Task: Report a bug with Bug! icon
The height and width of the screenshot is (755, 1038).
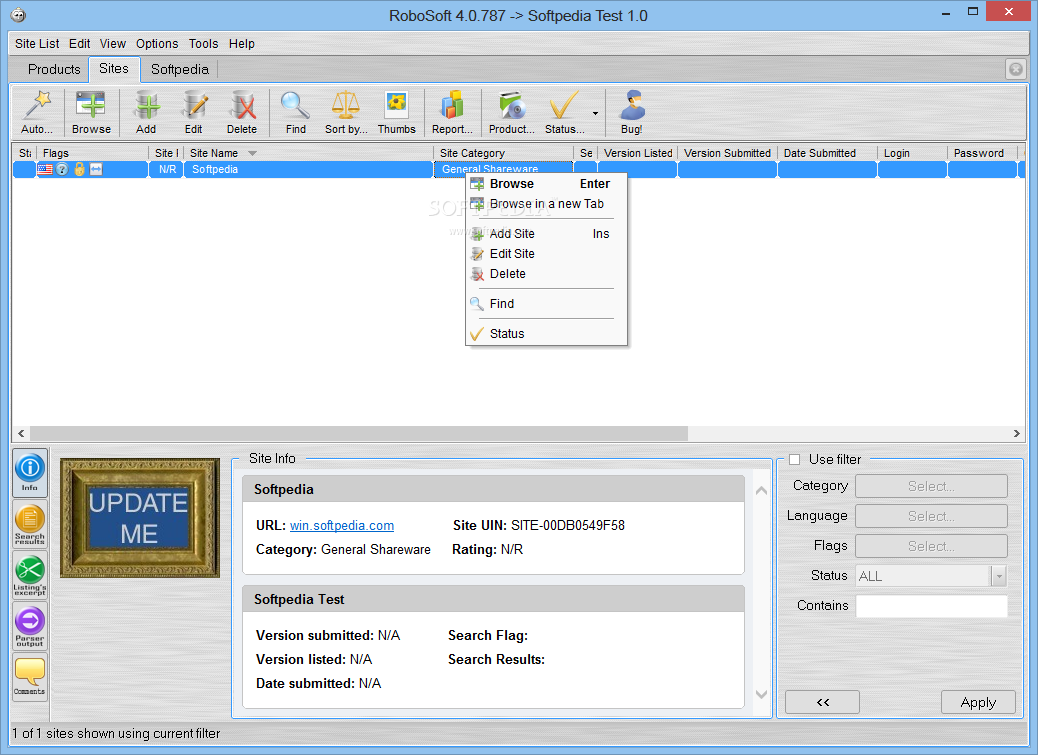Action: click(632, 112)
